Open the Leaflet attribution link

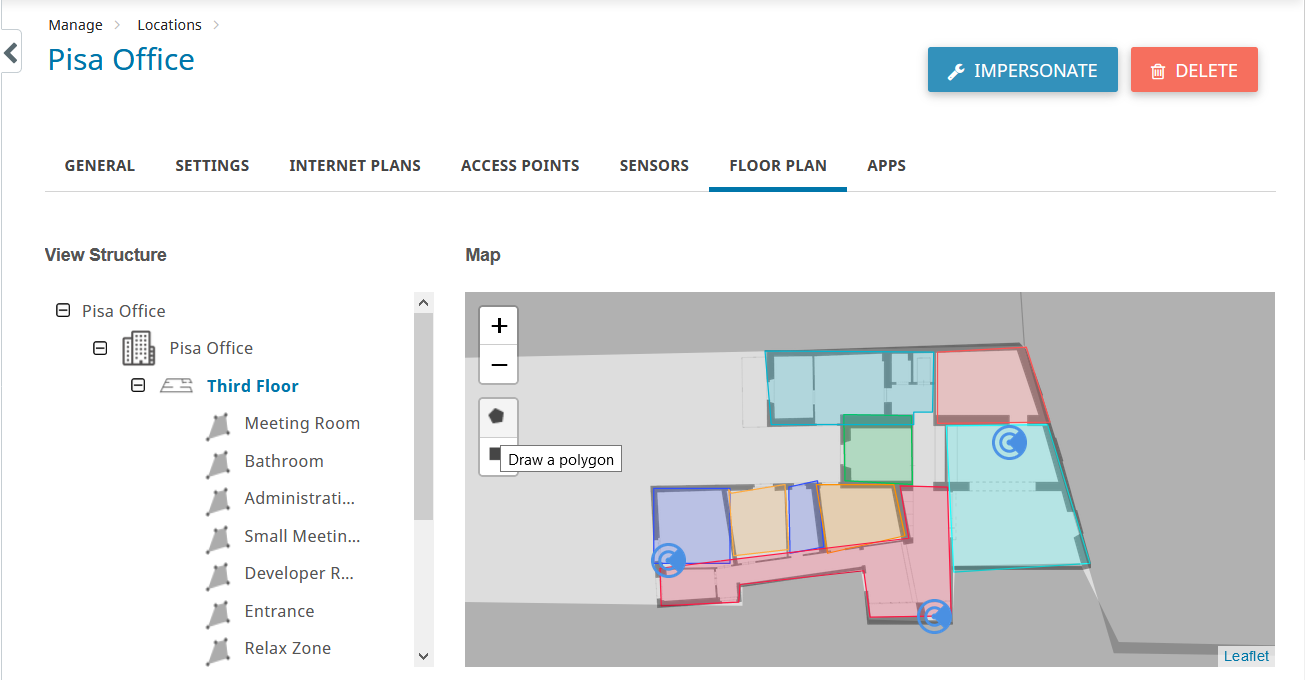tap(1246, 656)
